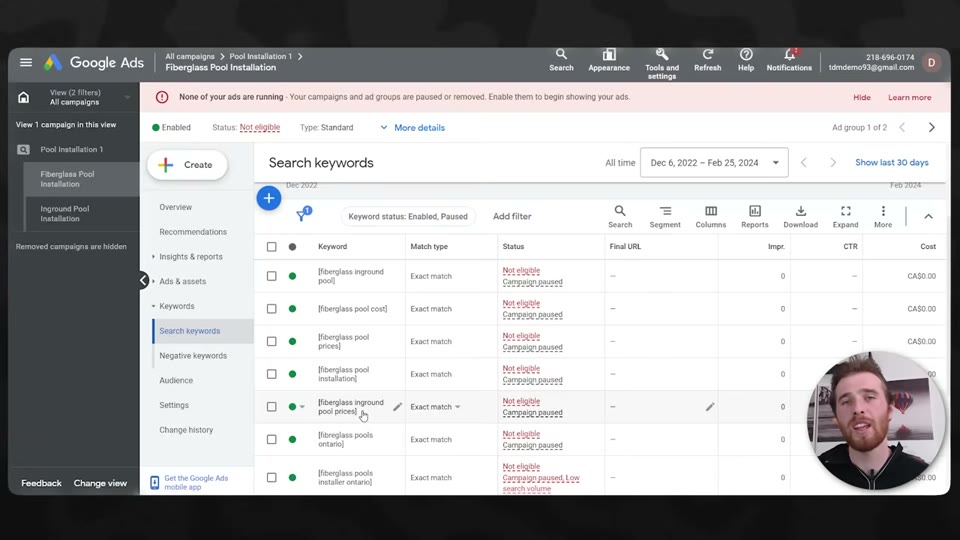Image resolution: width=960 pixels, height=540 pixels.
Task: Open Negative keywords
Action: coord(193,356)
